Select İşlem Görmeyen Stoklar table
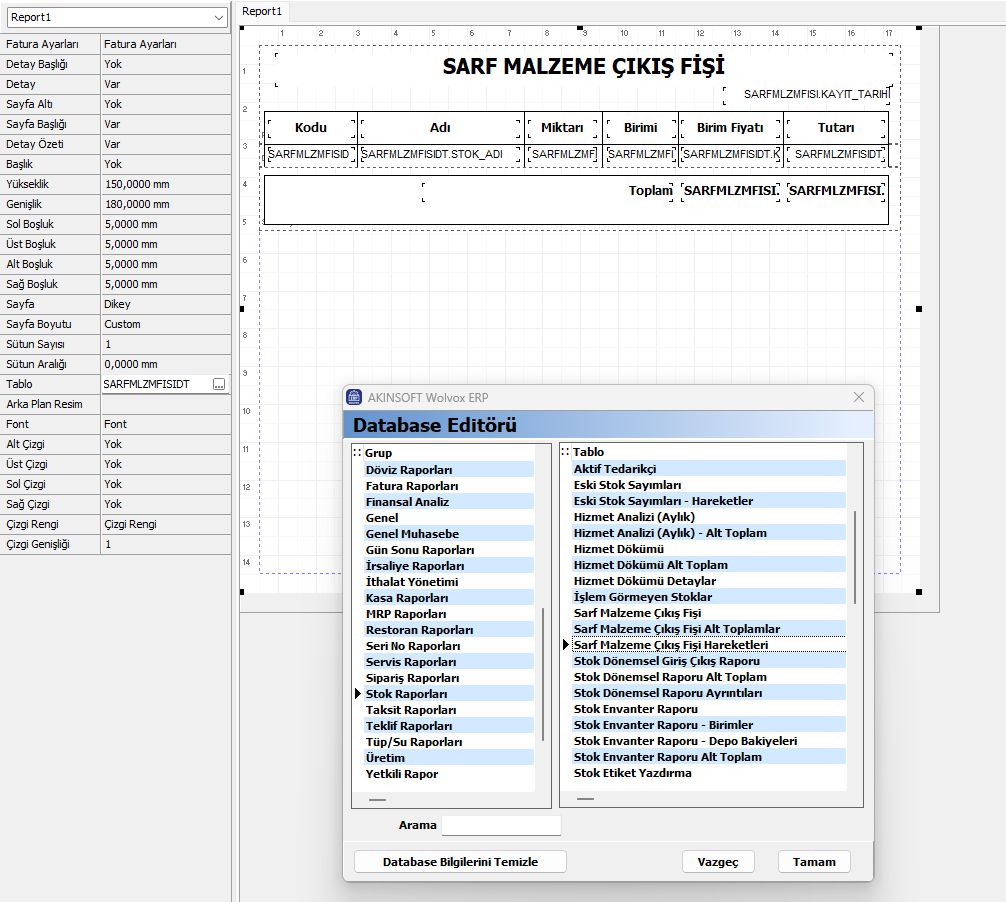Viewport: 1006px width, 902px height. click(x=709, y=597)
